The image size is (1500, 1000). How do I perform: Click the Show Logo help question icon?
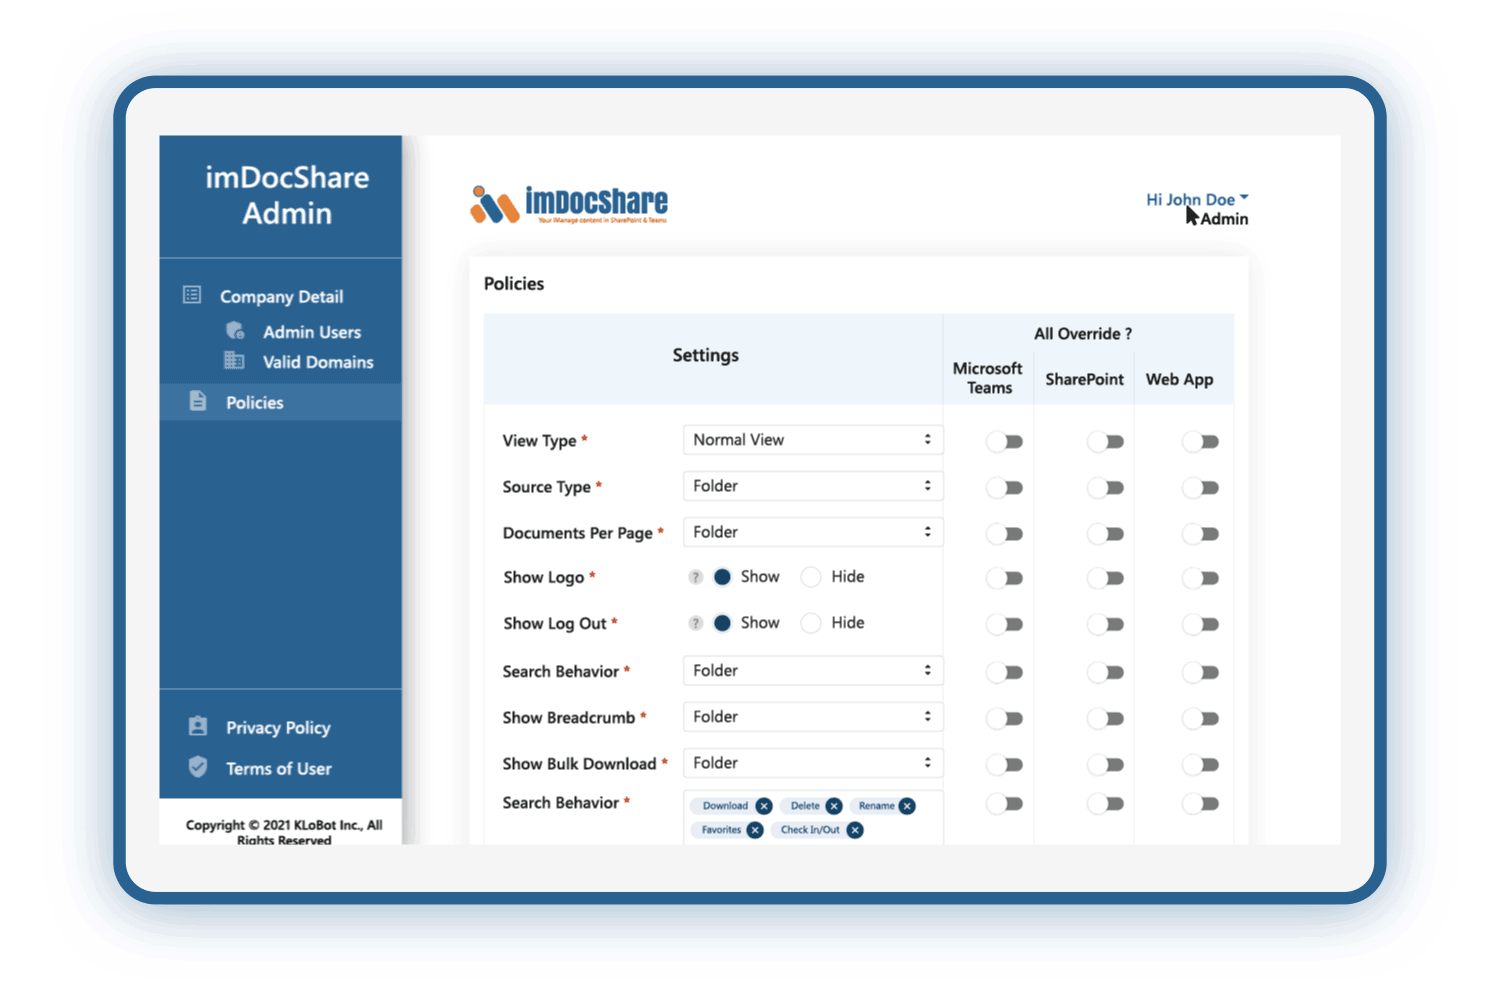[x=696, y=577]
